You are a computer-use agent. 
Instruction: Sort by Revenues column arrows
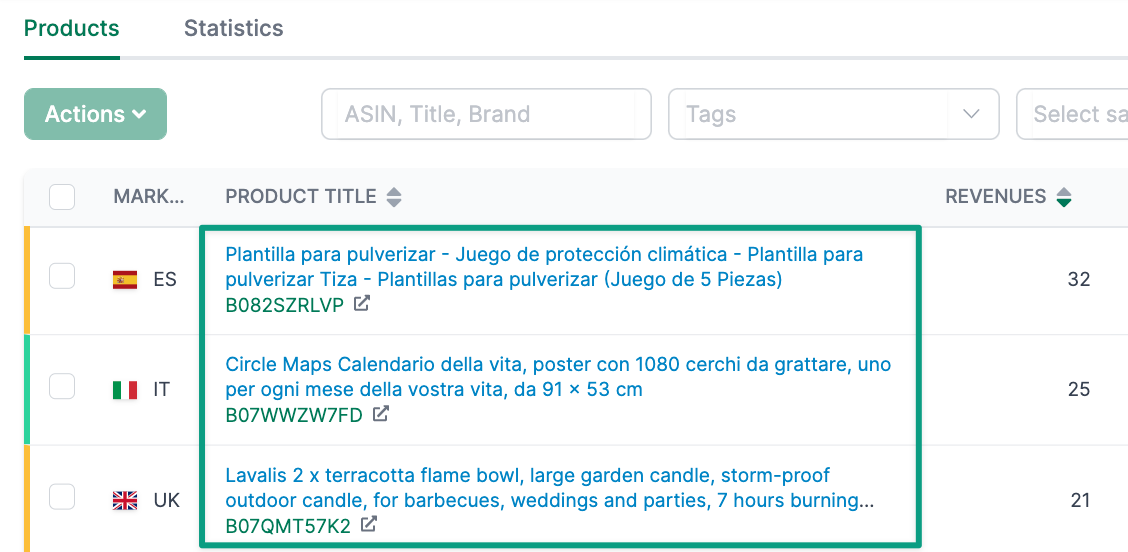[x=1064, y=197]
